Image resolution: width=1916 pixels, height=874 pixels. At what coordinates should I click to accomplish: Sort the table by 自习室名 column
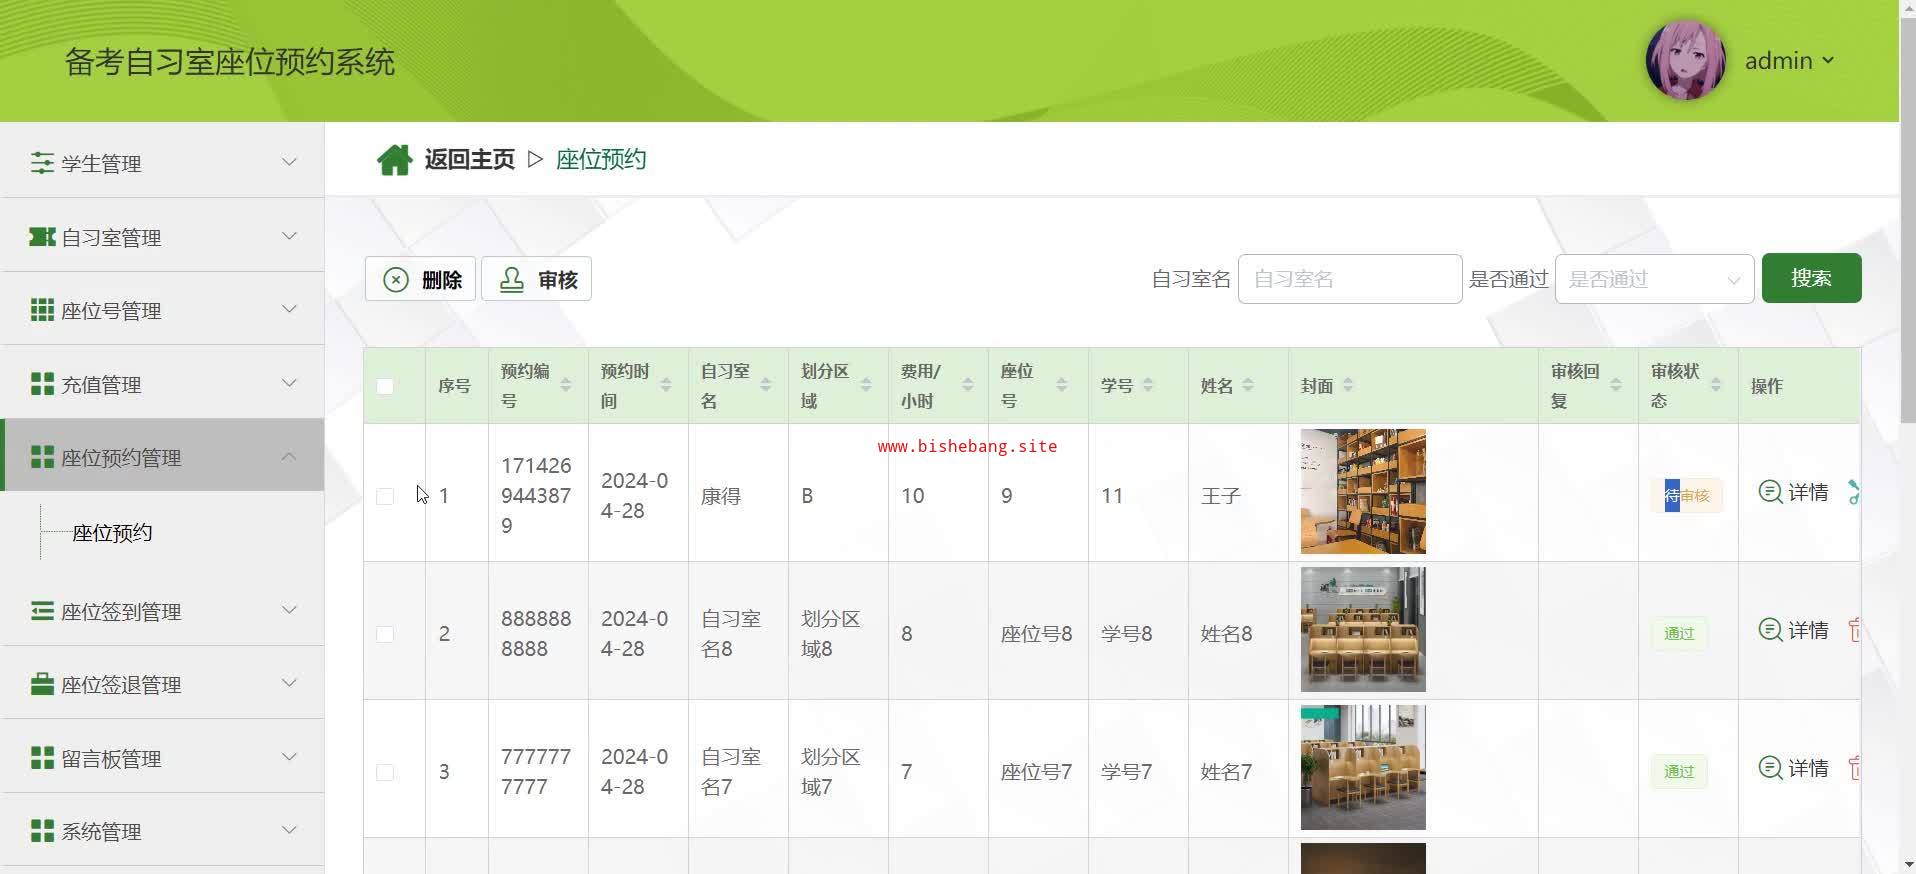[x=766, y=386]
